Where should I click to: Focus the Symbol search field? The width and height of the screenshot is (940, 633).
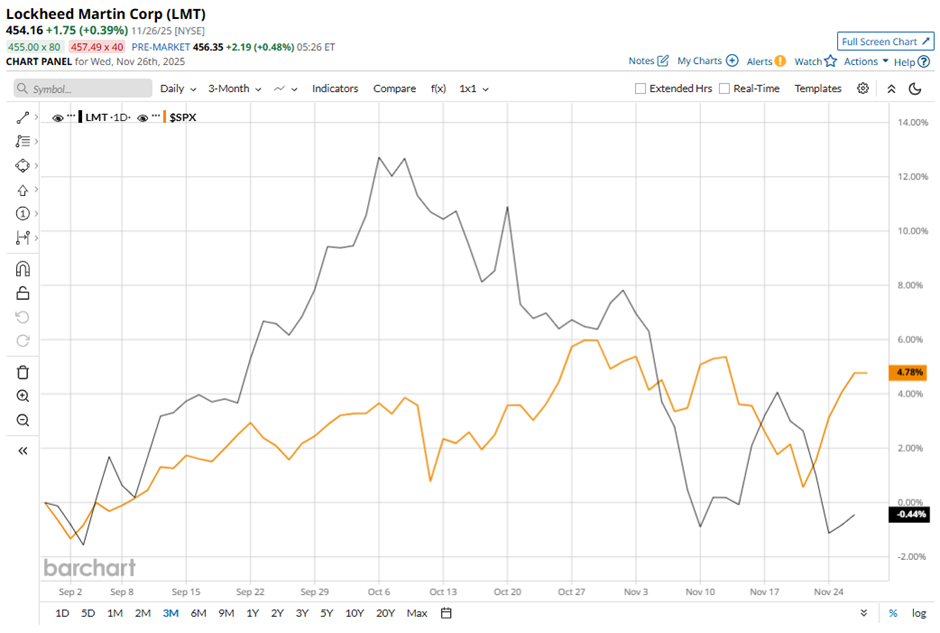[83, 89]
